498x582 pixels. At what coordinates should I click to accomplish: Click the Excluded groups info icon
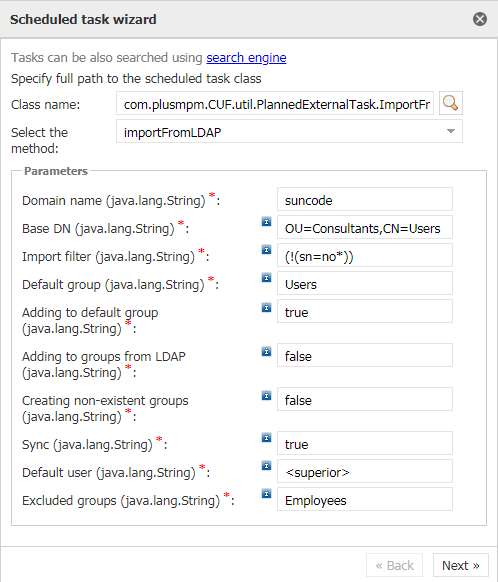(x=266, y=494)
